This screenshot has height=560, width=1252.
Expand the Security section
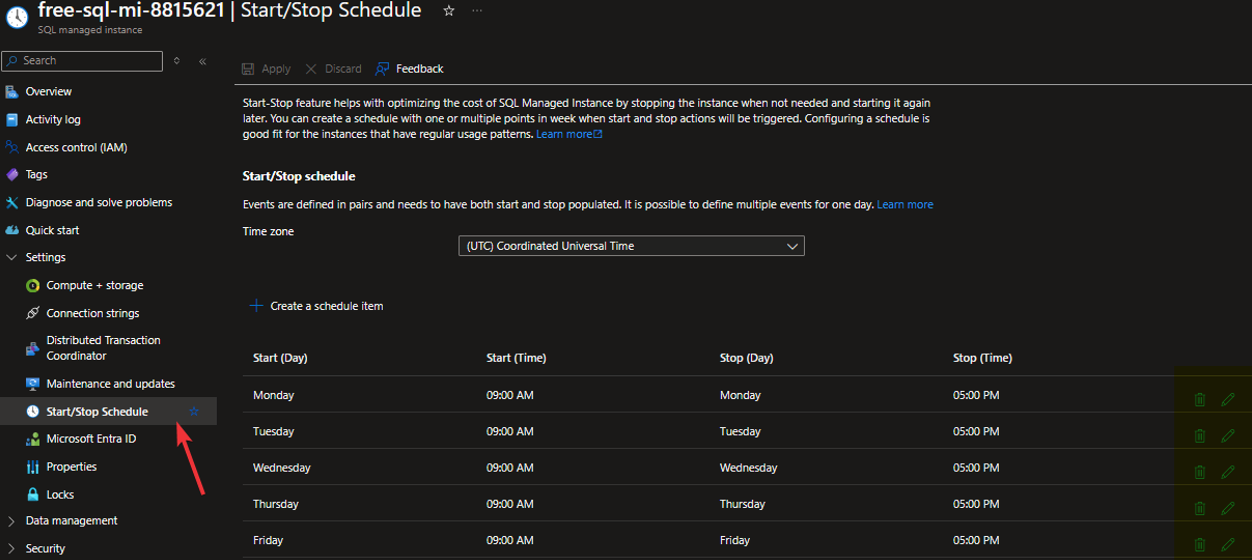click(x=12, y=548)
